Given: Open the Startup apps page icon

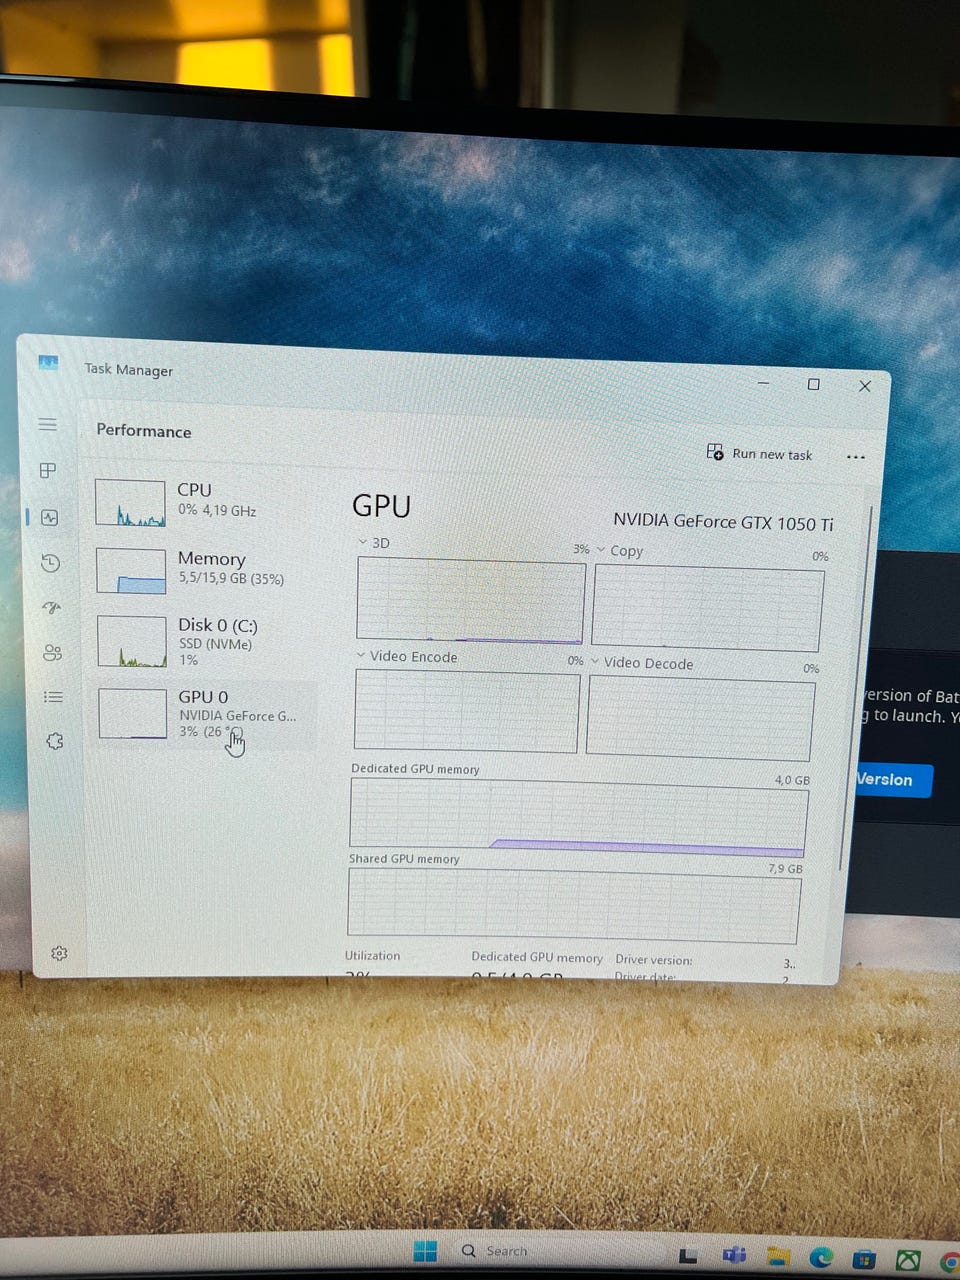Looking at the screenshot, I should point(52,607).
